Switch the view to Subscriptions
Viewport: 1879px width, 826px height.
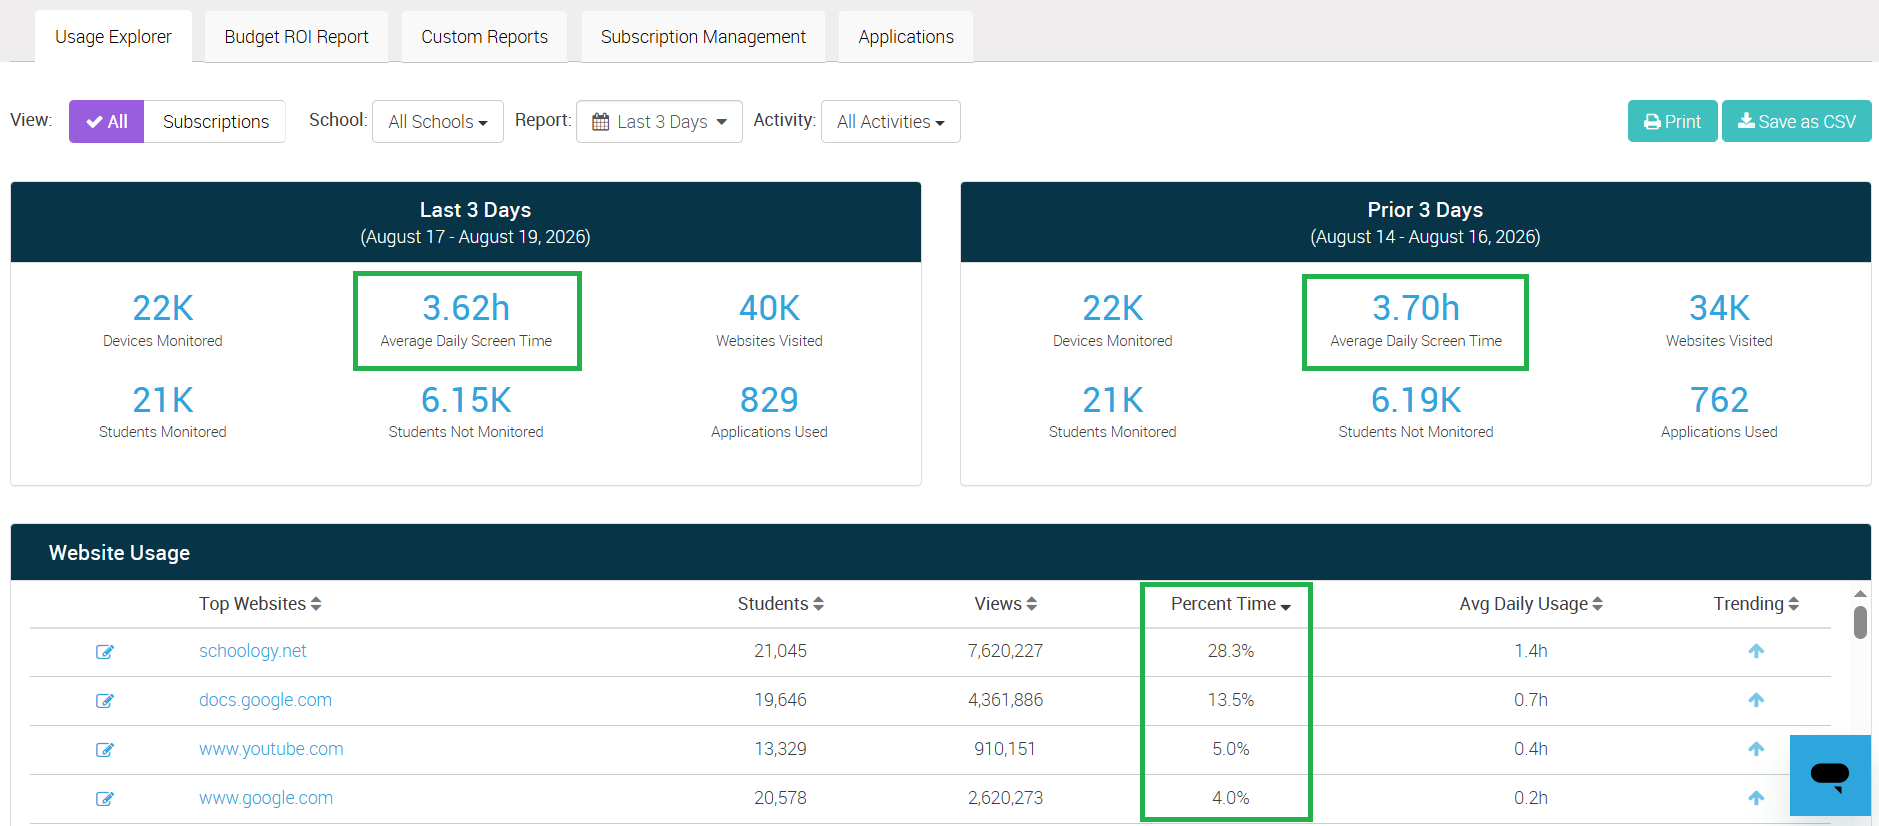pos(215,121)
